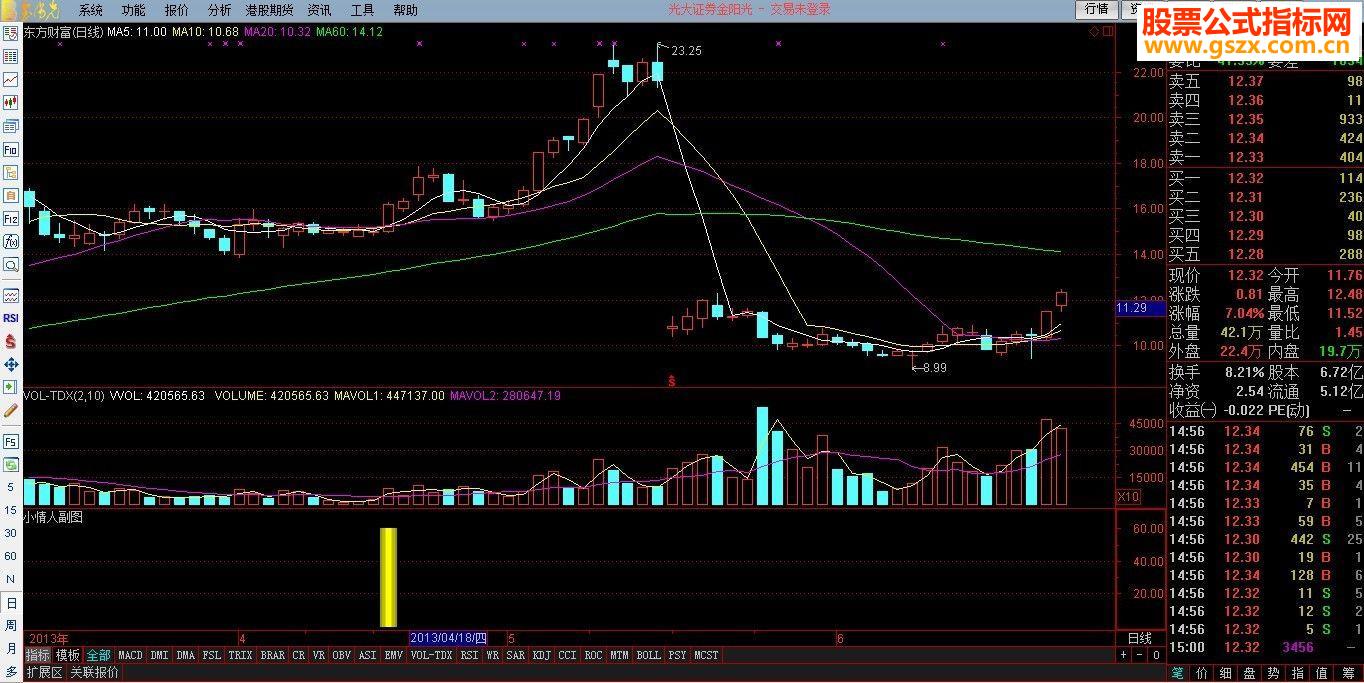Click the 日线 period label button

point(1139,638)
